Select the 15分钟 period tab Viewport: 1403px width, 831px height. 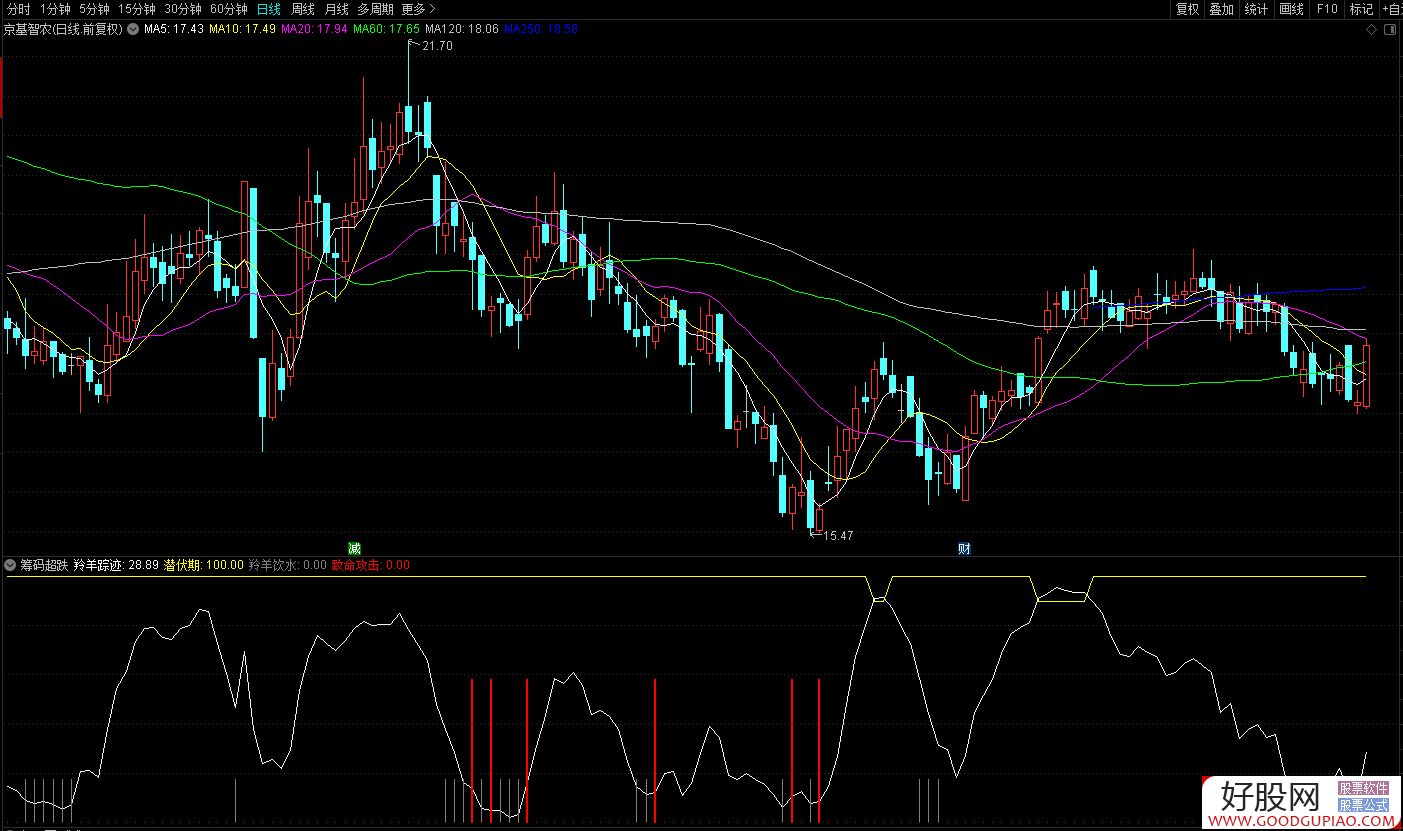137,9
